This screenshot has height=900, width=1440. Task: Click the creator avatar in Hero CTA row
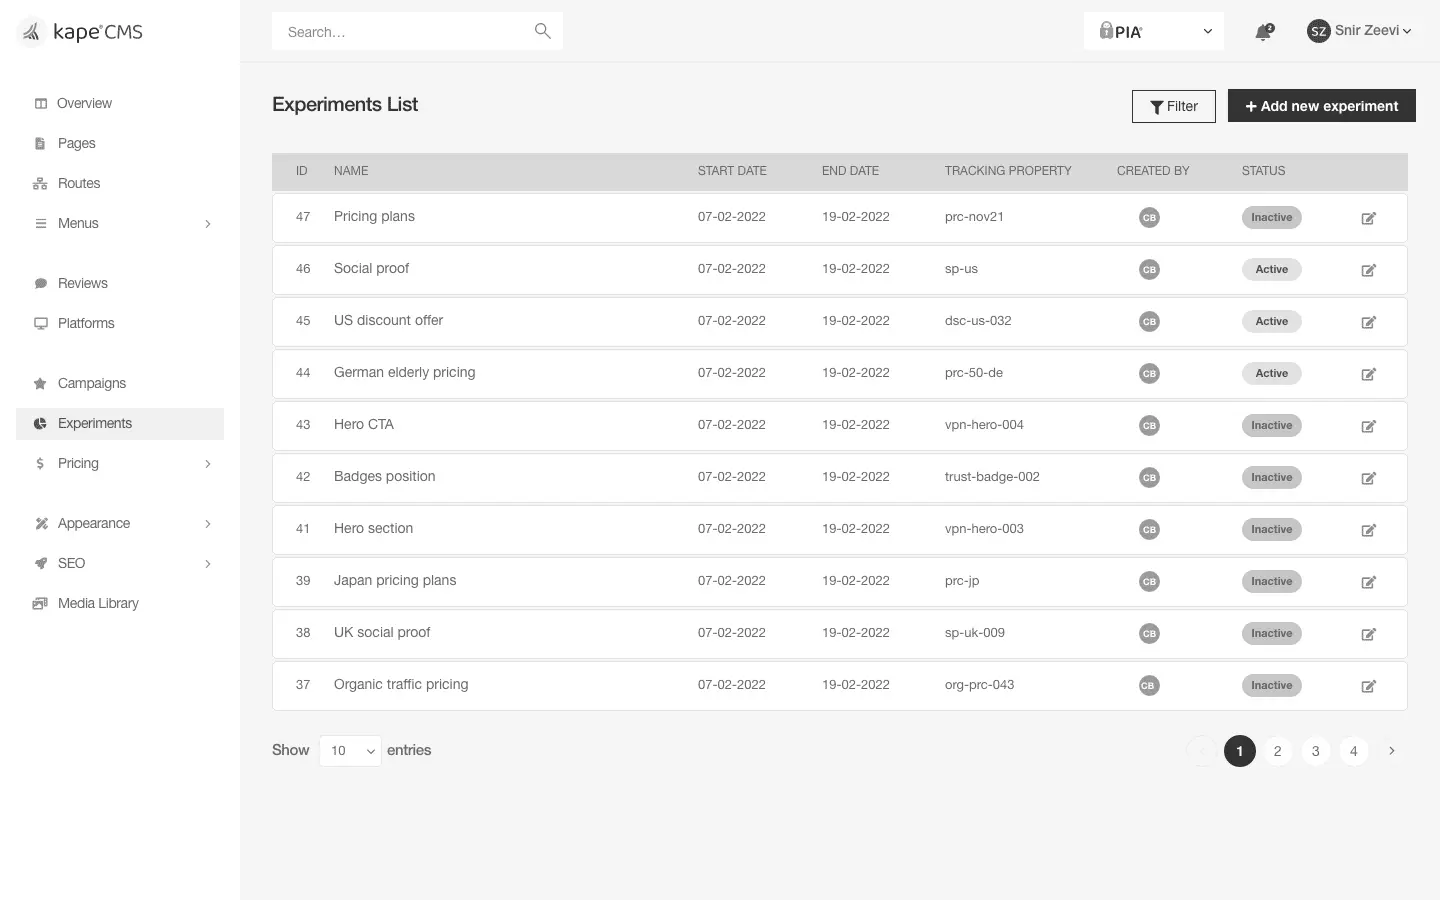1149,425
